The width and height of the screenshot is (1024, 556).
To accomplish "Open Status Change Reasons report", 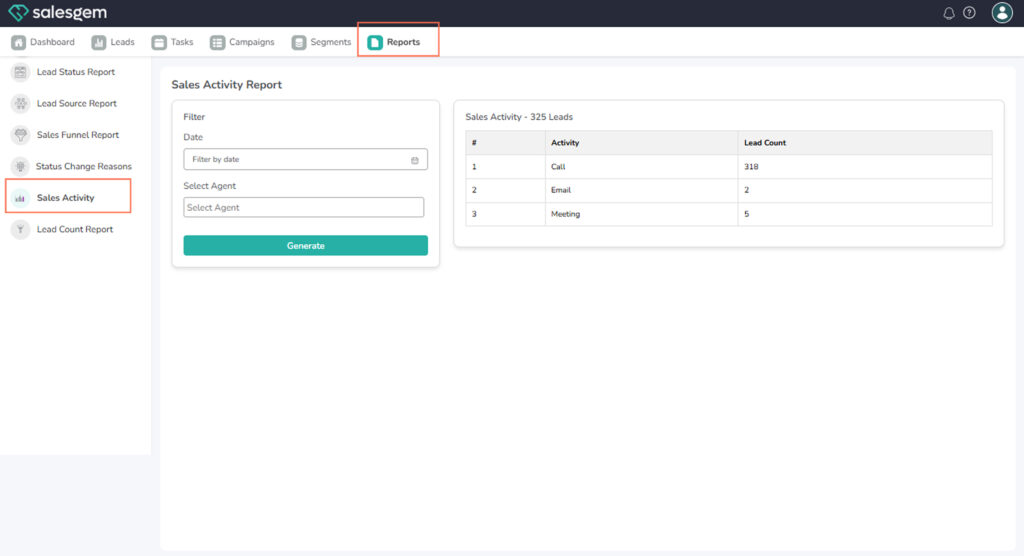I will [83, 166].
